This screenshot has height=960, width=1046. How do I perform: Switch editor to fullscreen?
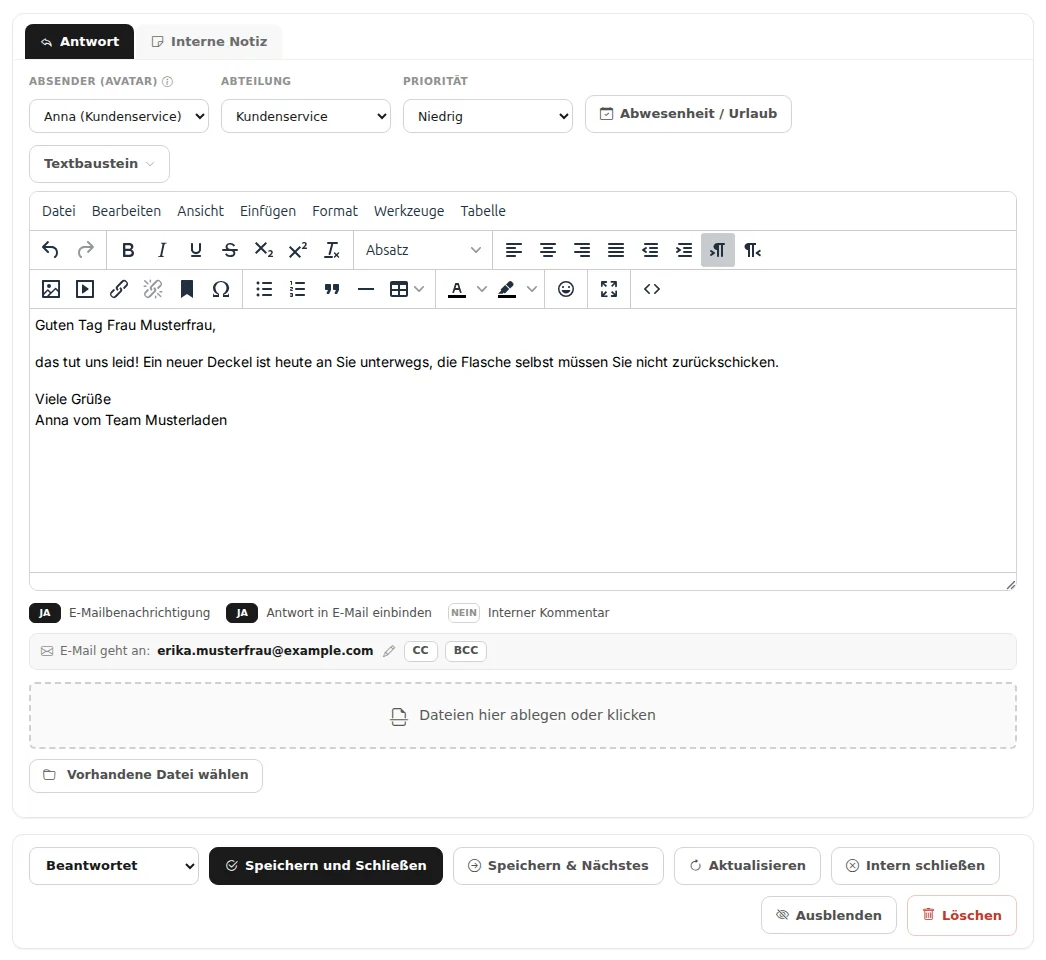(x=608, y=289)
